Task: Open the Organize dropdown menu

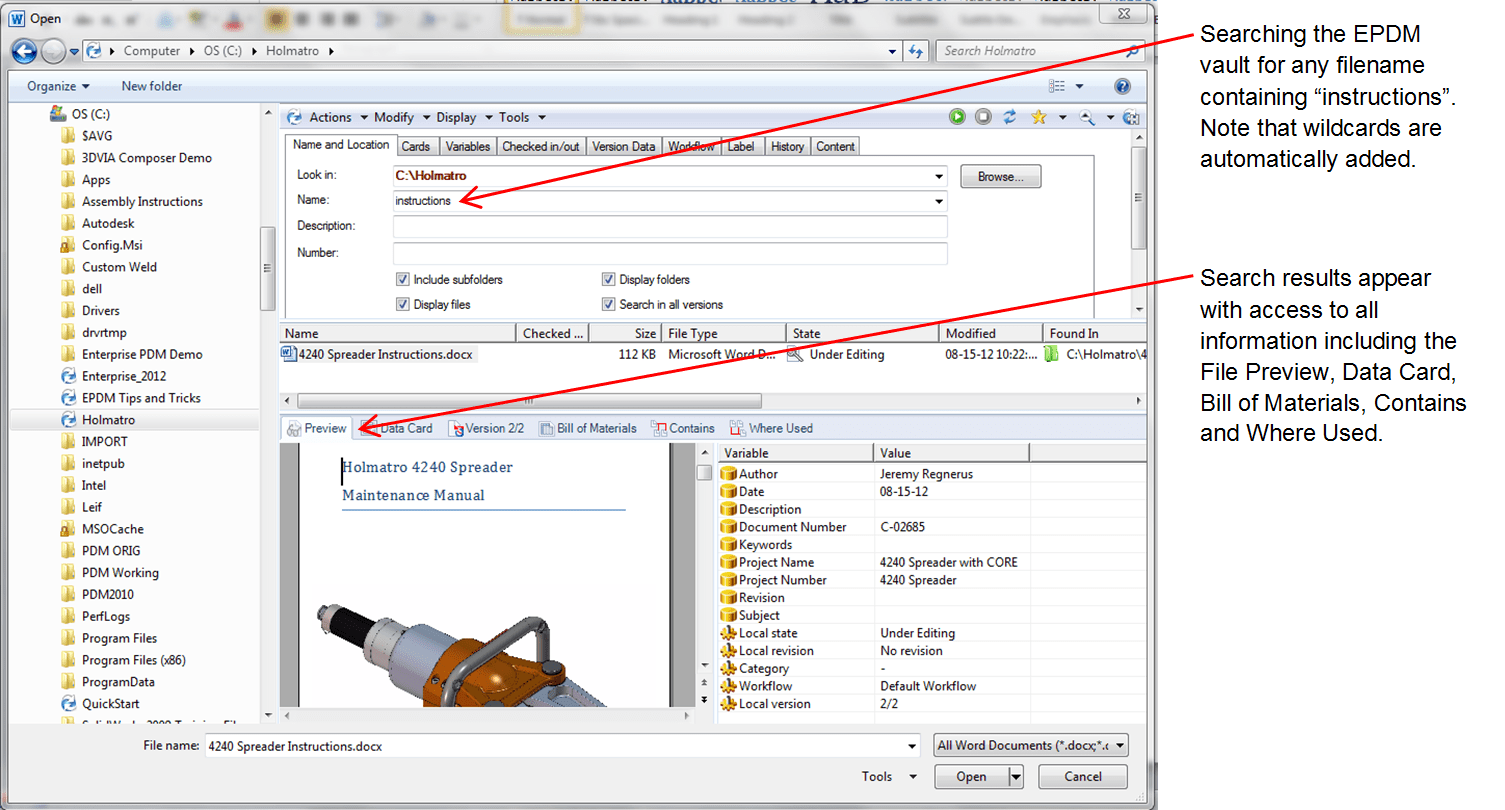Action: point(58,87)
